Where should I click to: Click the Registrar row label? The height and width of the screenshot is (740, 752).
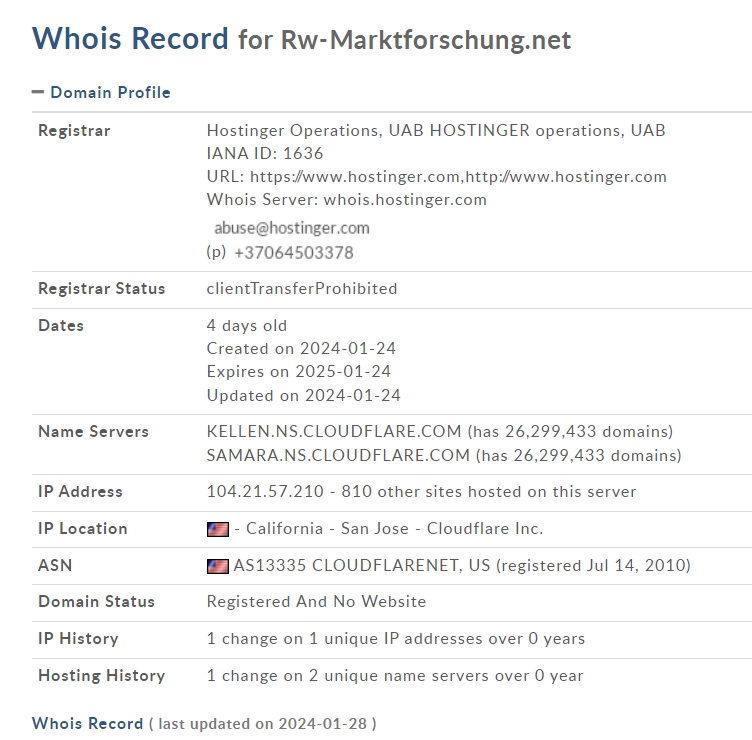[x=74, y=130]
